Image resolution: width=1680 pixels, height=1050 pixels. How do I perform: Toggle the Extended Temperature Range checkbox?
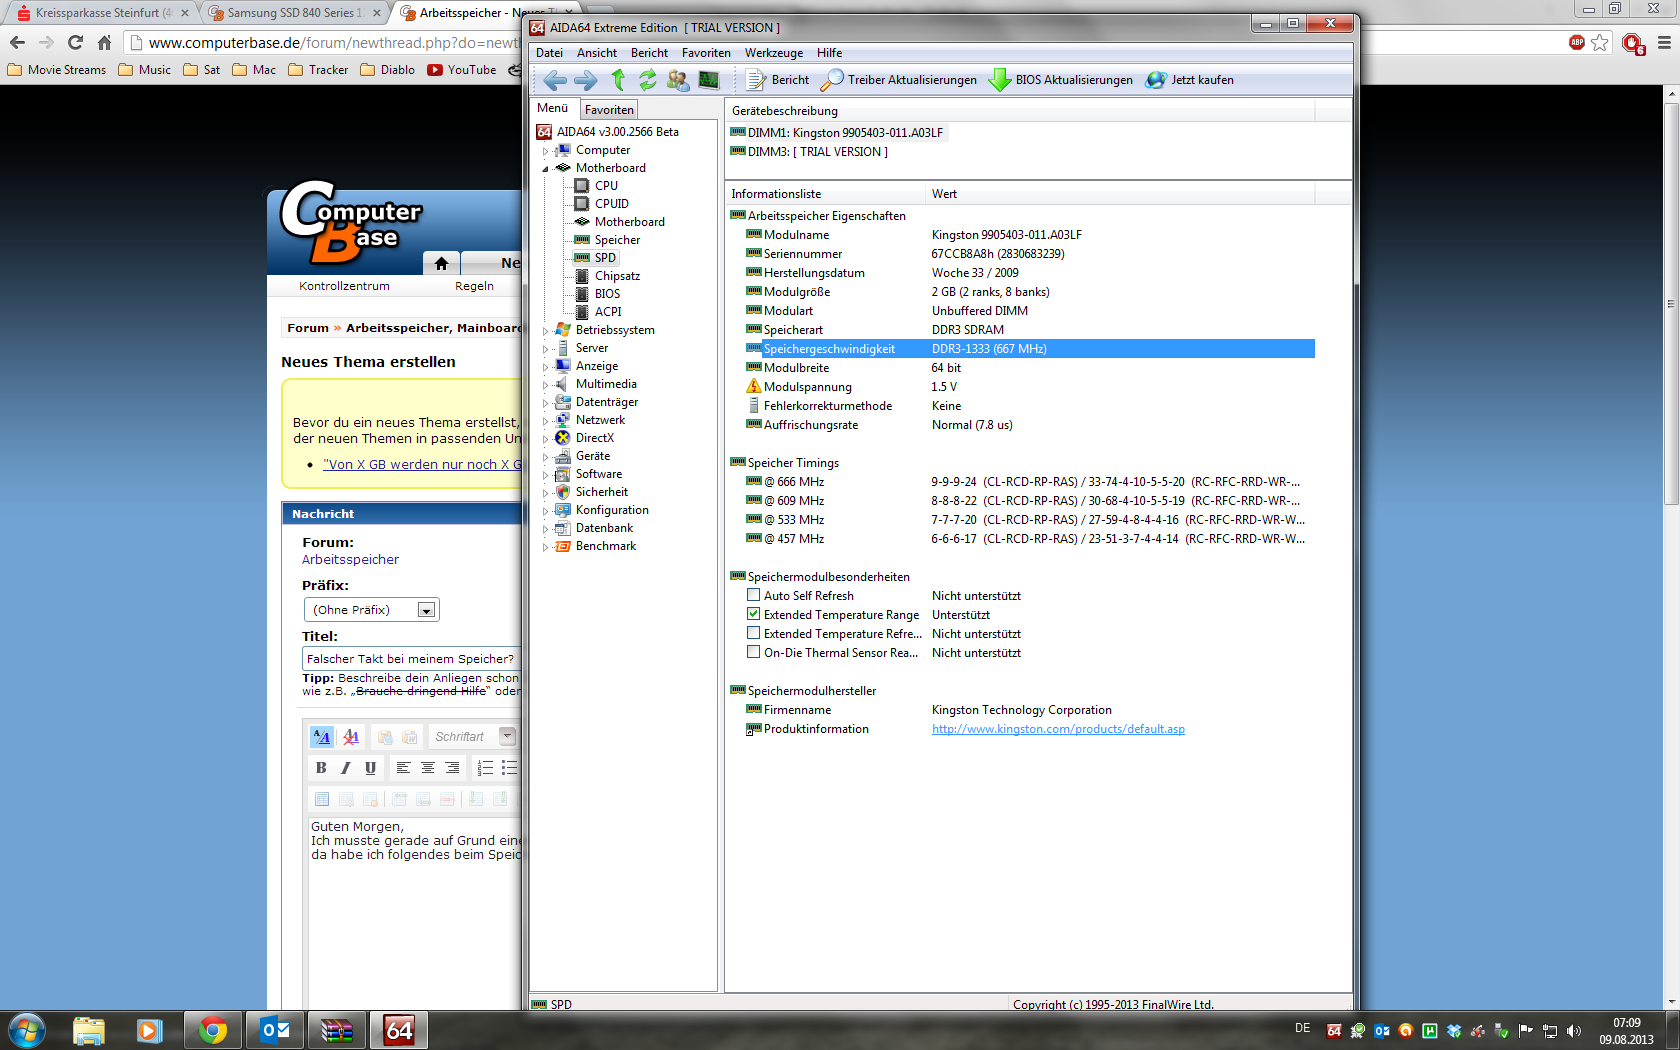click(753, 614)
